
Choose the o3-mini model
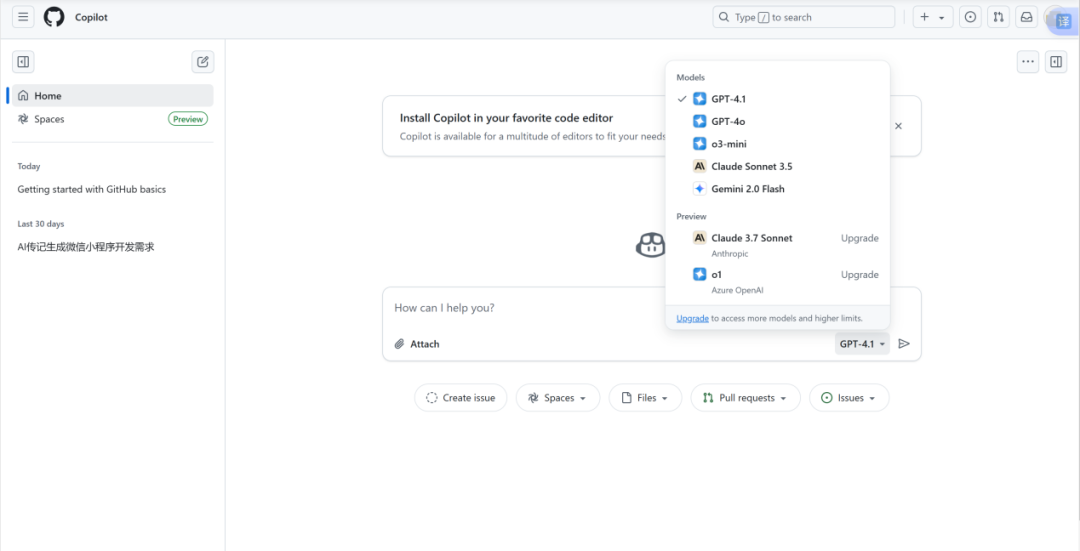[778, 144]
